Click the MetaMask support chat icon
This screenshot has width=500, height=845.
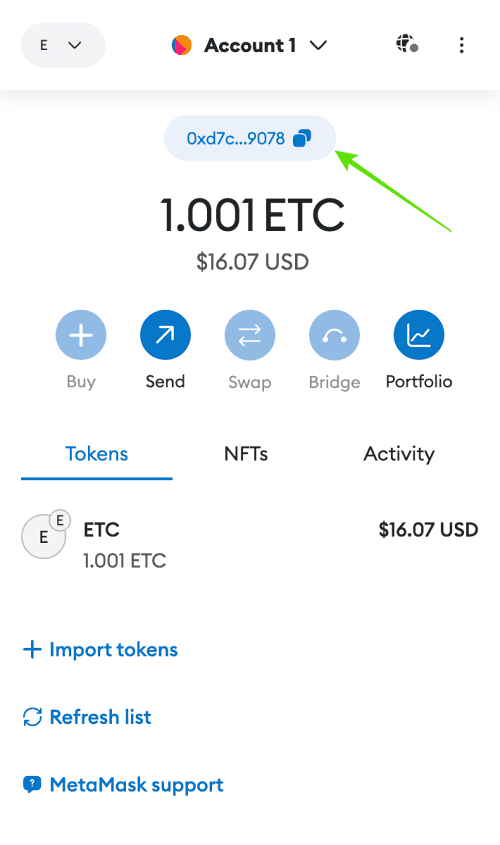click(32, 784)
